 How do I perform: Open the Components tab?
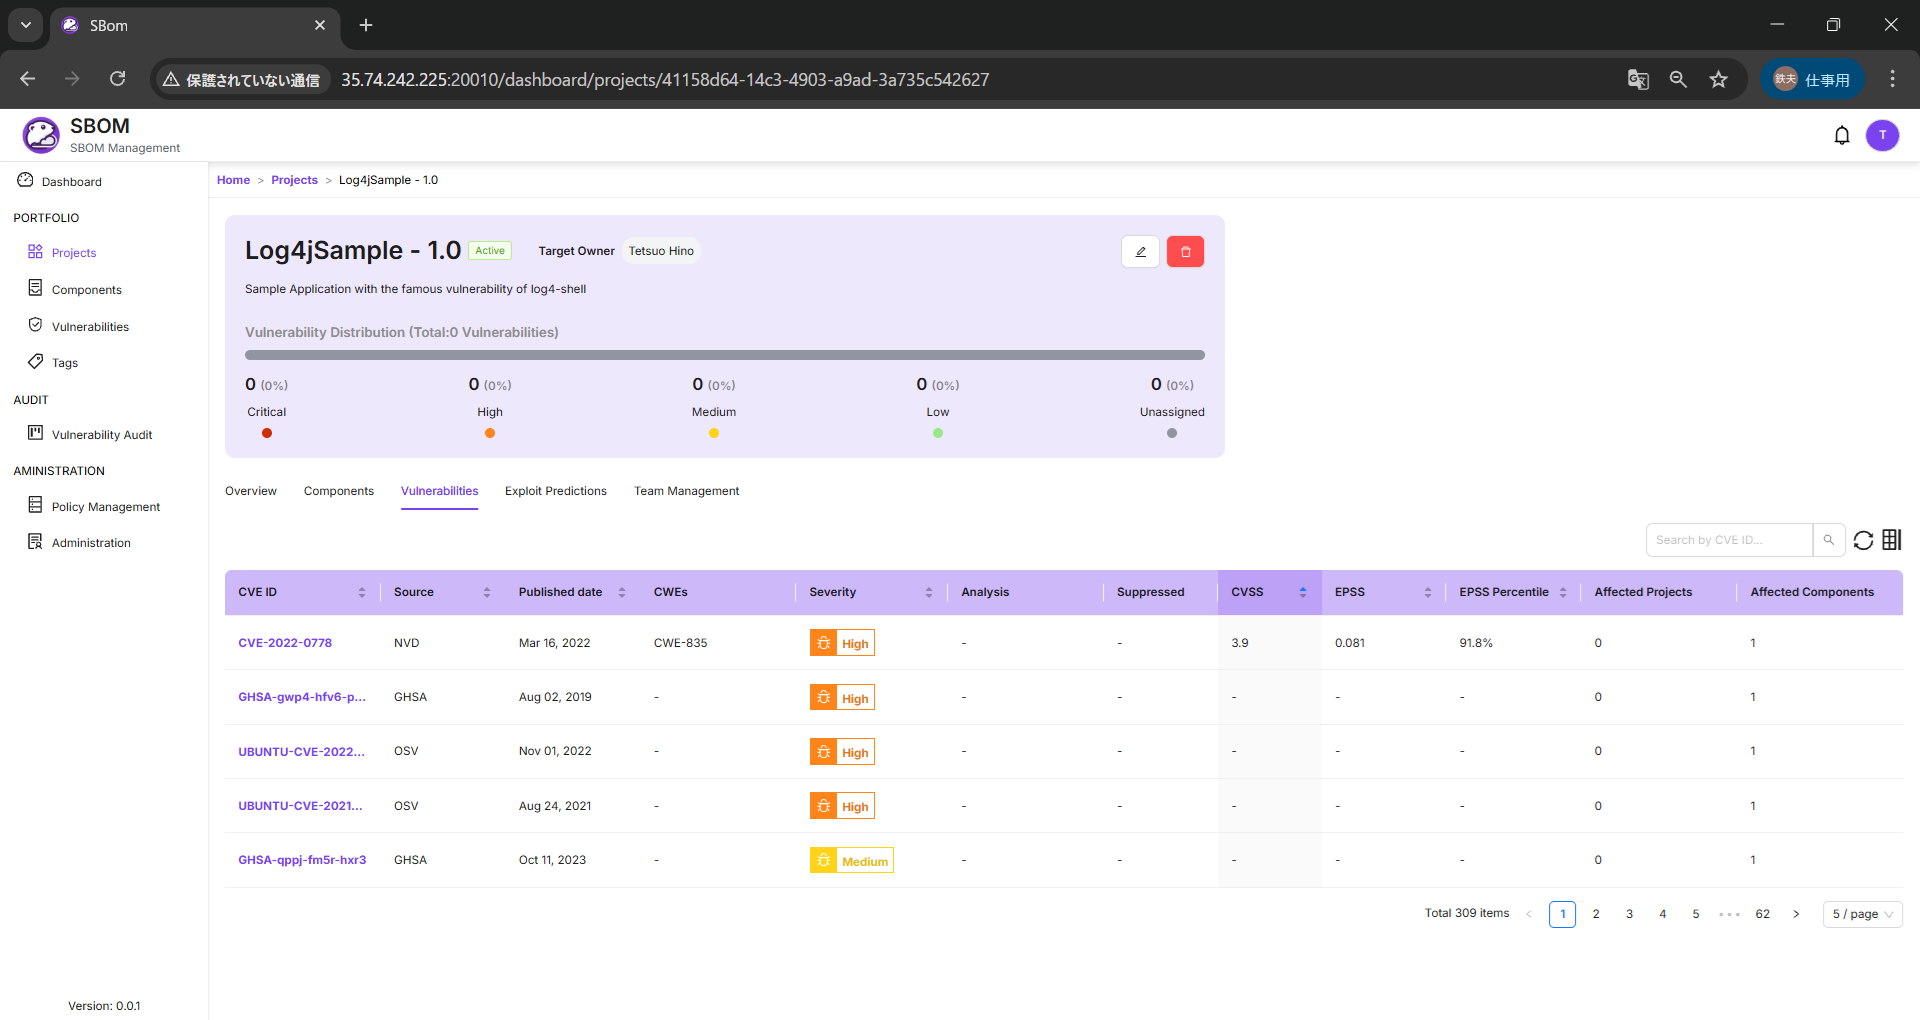click(338, 491)
